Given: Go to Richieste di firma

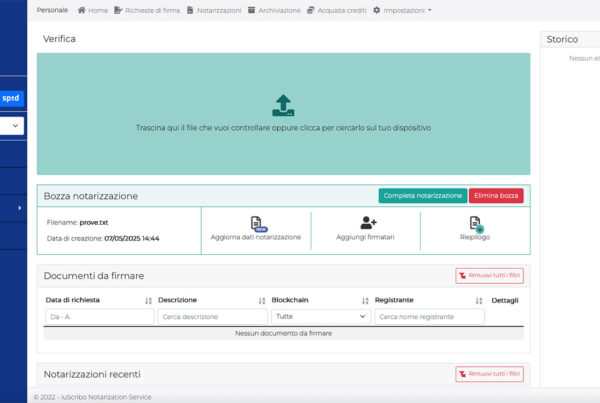Looking at the screenshot, I should (147, 10).
